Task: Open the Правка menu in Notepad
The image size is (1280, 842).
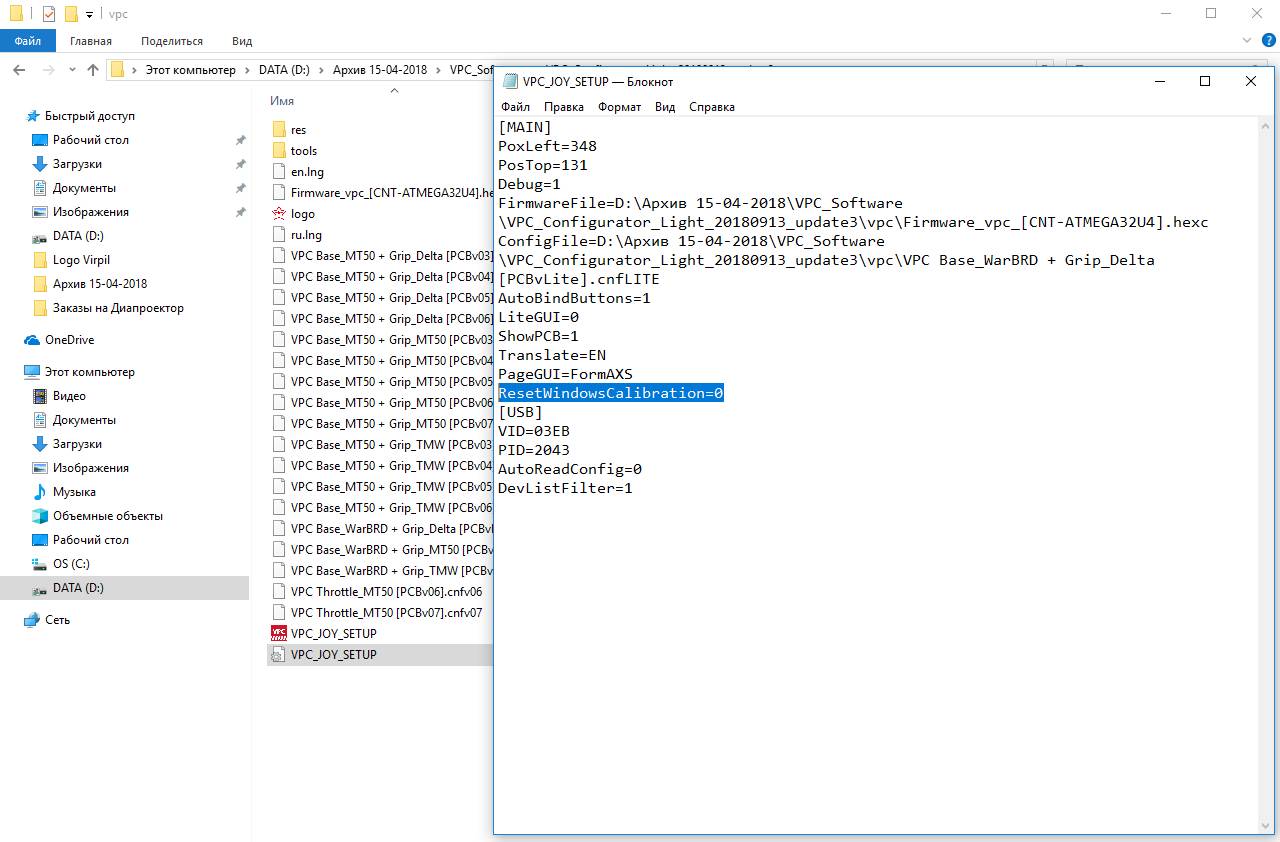Action: point(564,107)
